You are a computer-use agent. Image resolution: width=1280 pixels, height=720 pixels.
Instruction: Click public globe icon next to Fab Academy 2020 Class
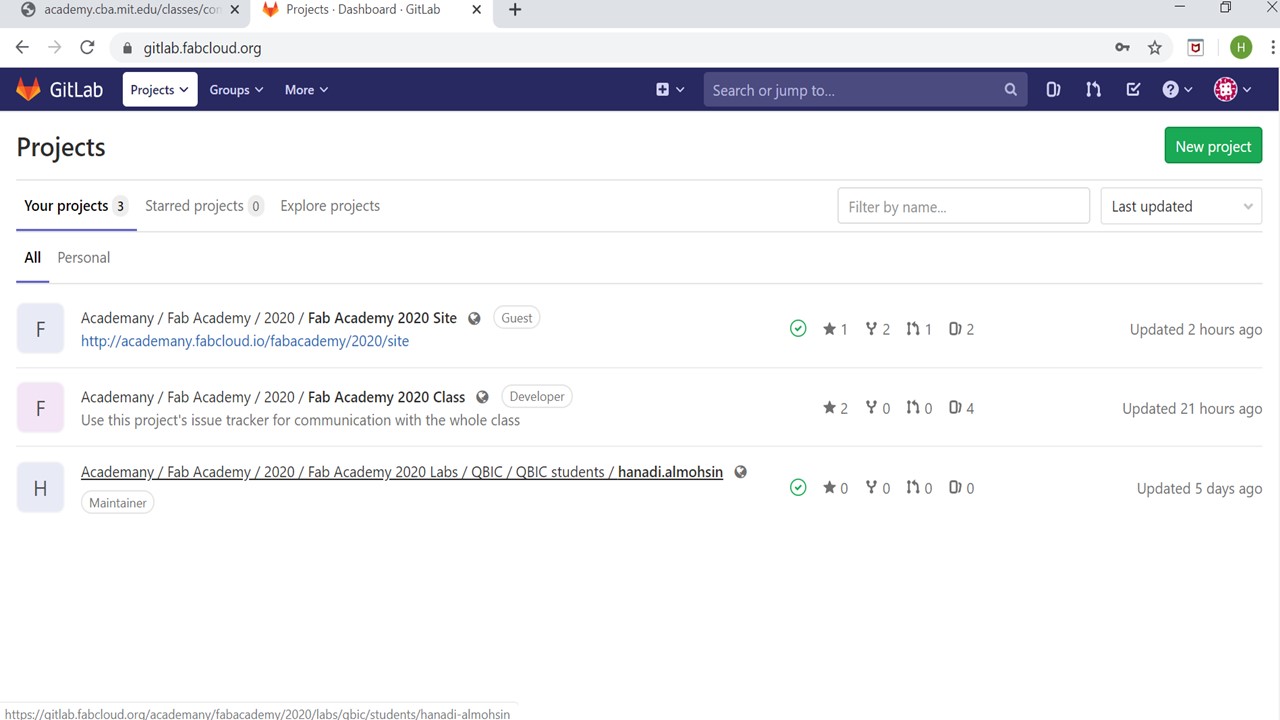[x=482, y=397]
